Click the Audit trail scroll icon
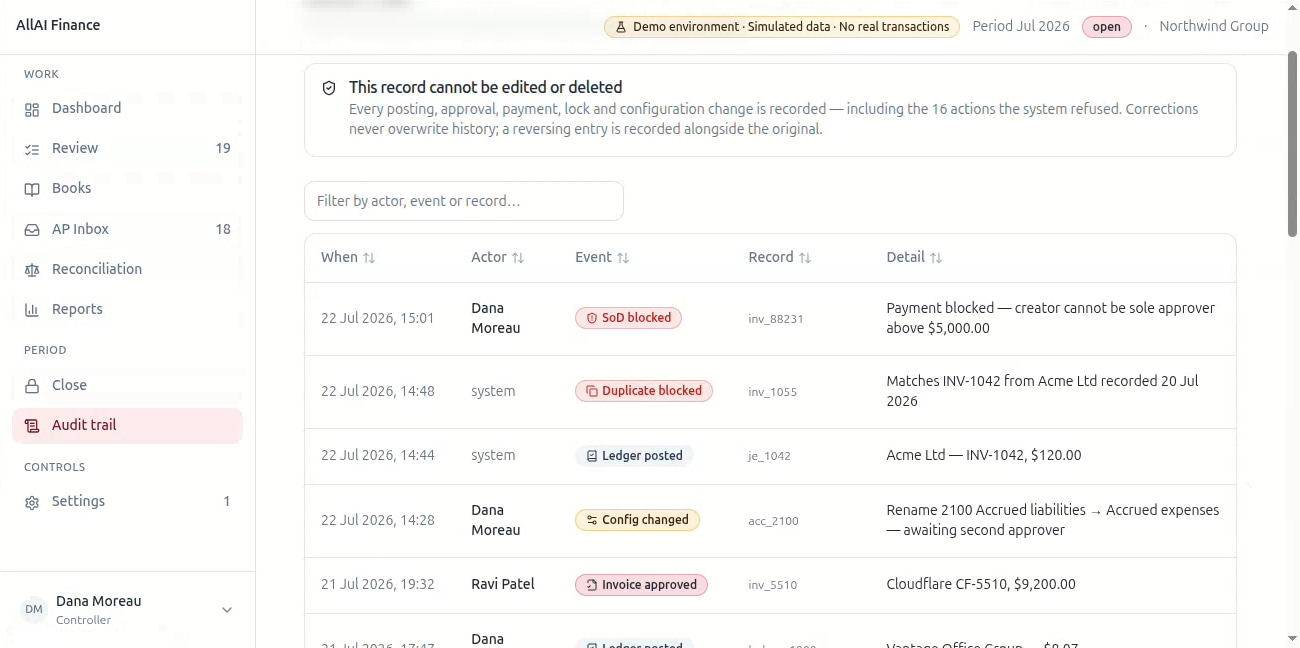1300x648 pixels. coord(32,426)
